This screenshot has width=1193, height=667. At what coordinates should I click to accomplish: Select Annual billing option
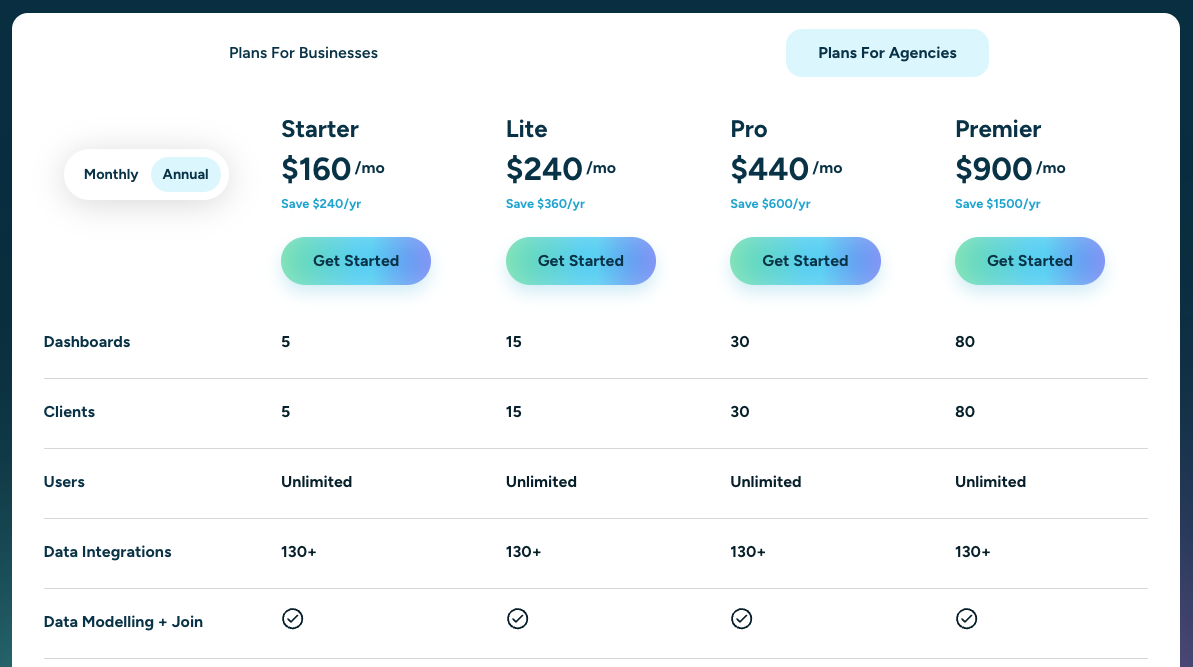186,174
